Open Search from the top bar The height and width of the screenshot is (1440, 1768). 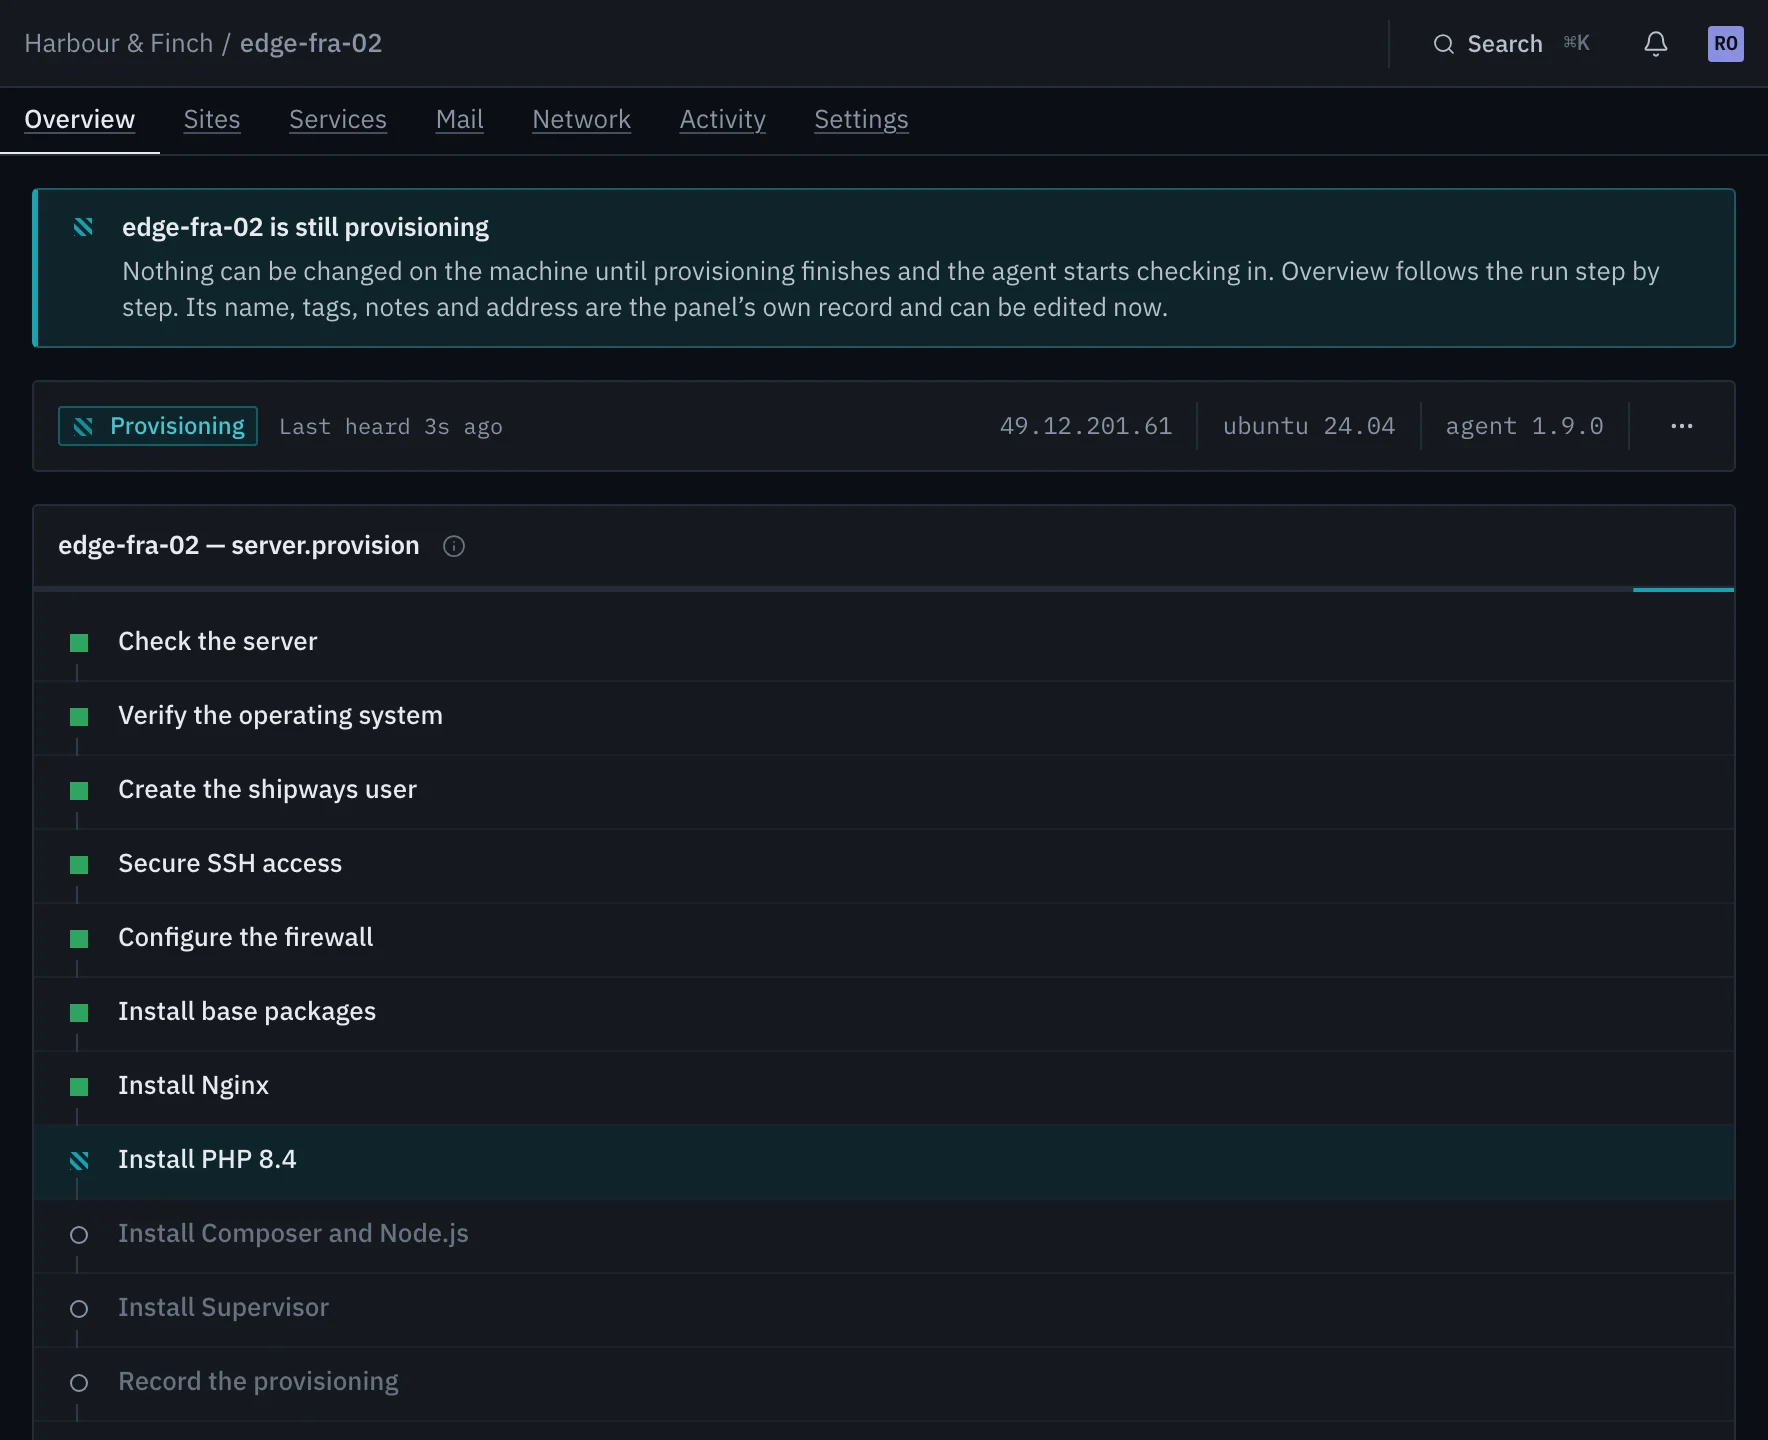(1511, 44)
